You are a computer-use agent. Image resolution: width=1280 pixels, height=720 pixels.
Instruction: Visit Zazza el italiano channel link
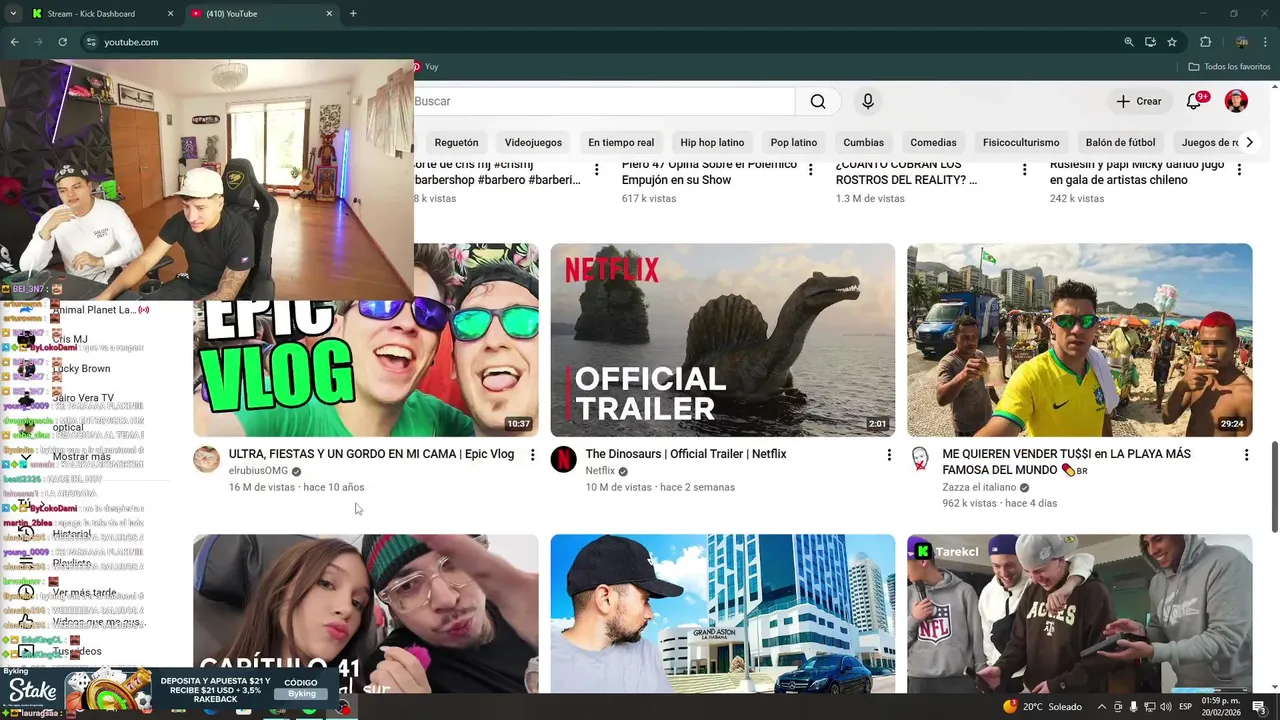point(979,487)
